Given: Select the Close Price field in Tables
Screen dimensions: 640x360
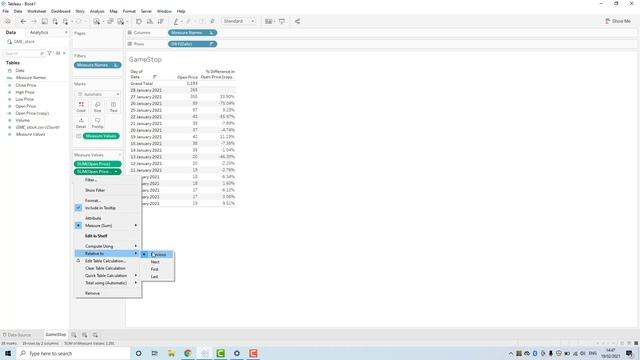Looking at the screenshot, I should [x=26, y=85].
